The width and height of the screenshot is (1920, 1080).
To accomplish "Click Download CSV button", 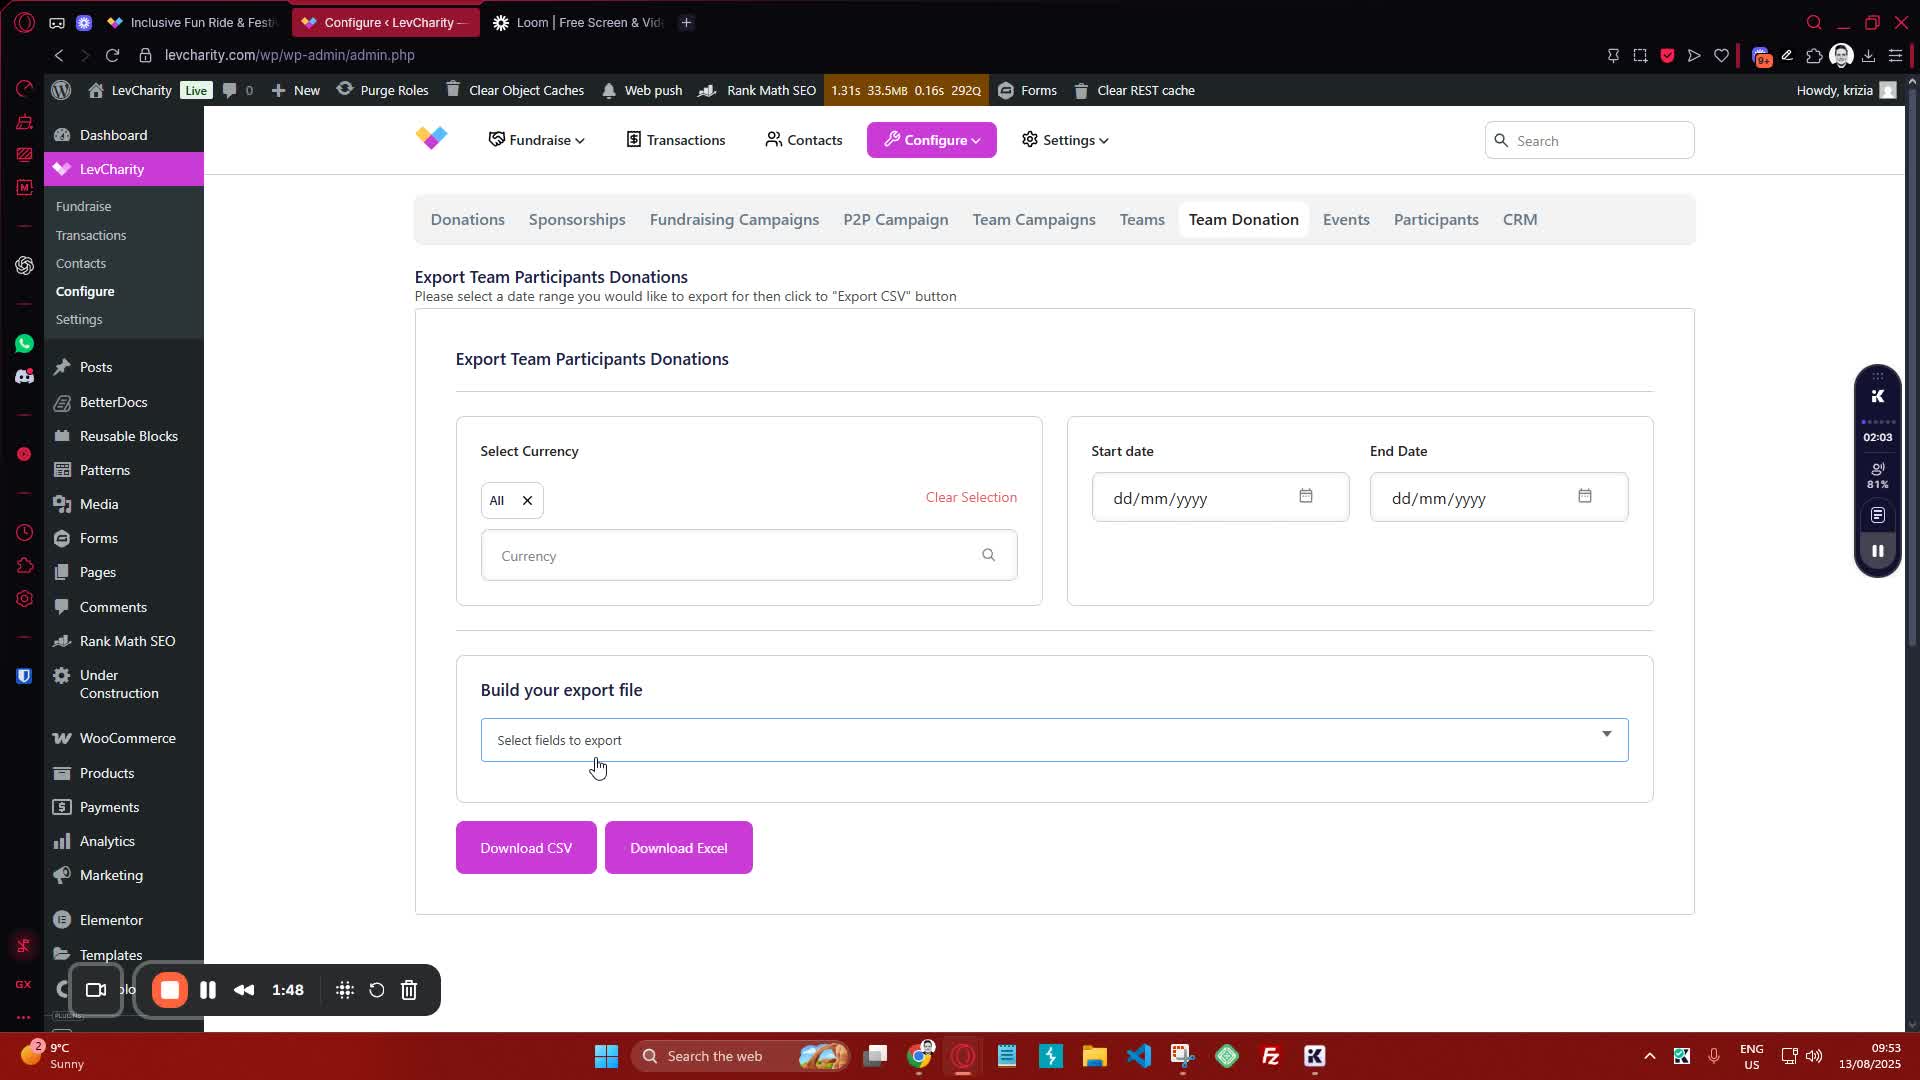I will click(x=526, y=847).
